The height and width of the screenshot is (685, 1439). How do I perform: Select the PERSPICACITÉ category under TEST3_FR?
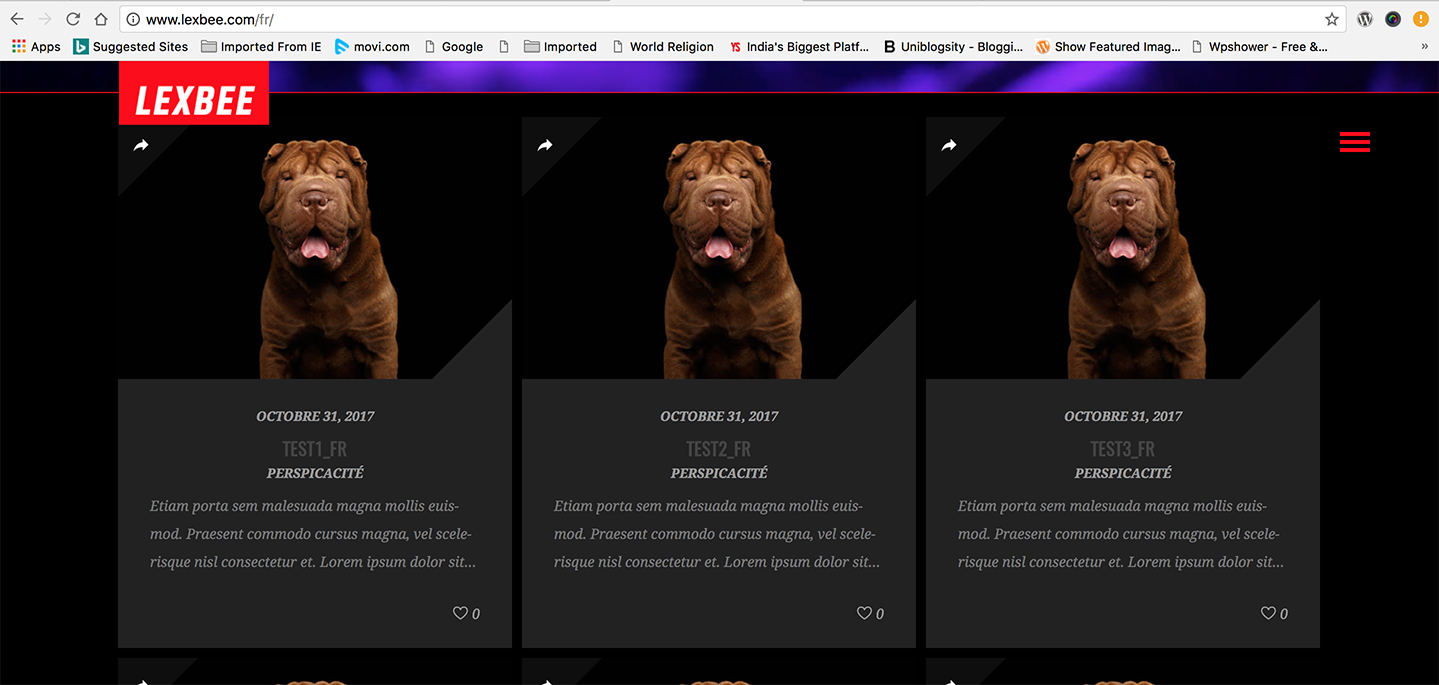coord(1123,473)
